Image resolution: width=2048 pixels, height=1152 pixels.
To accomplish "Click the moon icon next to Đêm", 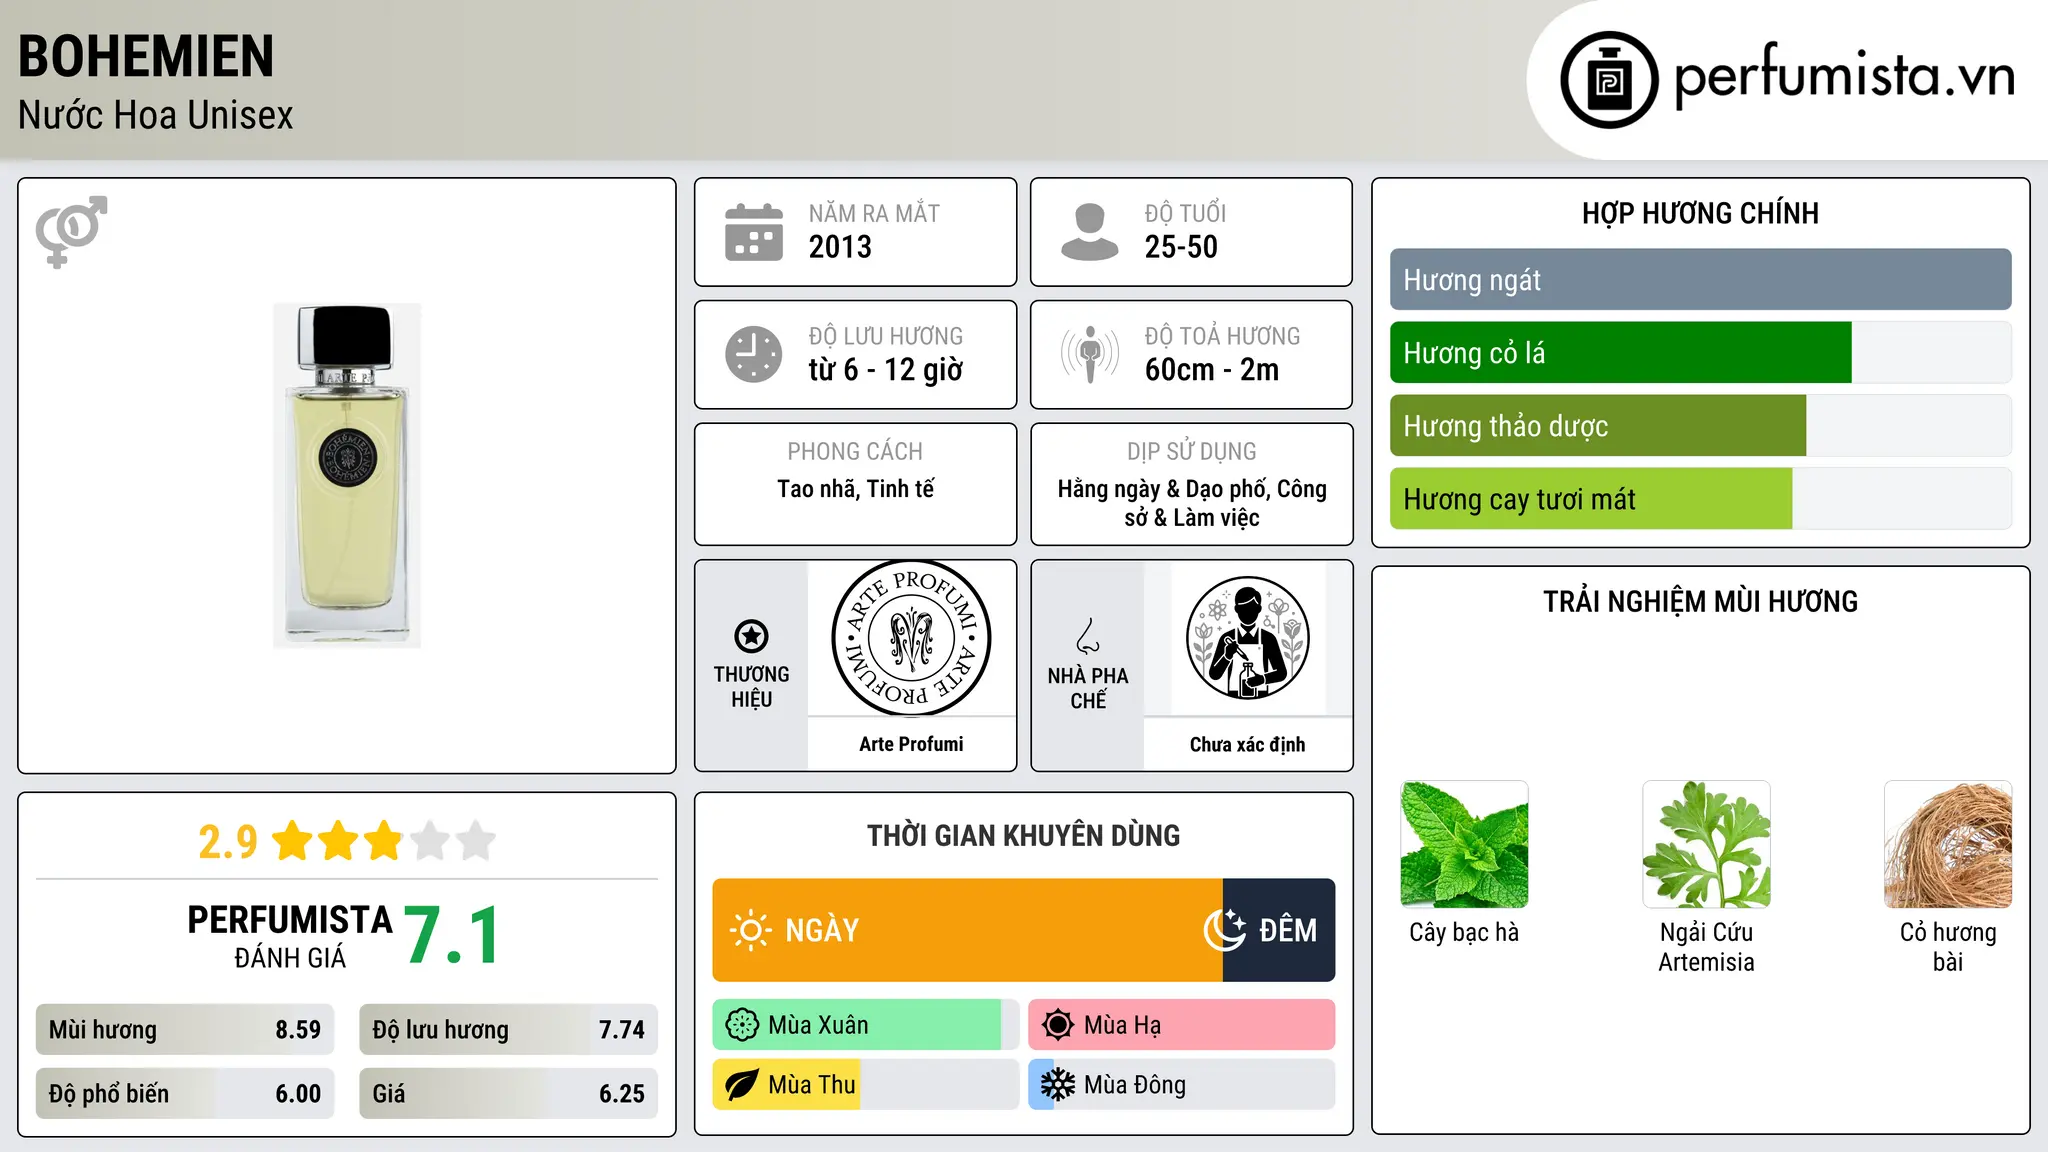I will click(x=1225, y=930).
